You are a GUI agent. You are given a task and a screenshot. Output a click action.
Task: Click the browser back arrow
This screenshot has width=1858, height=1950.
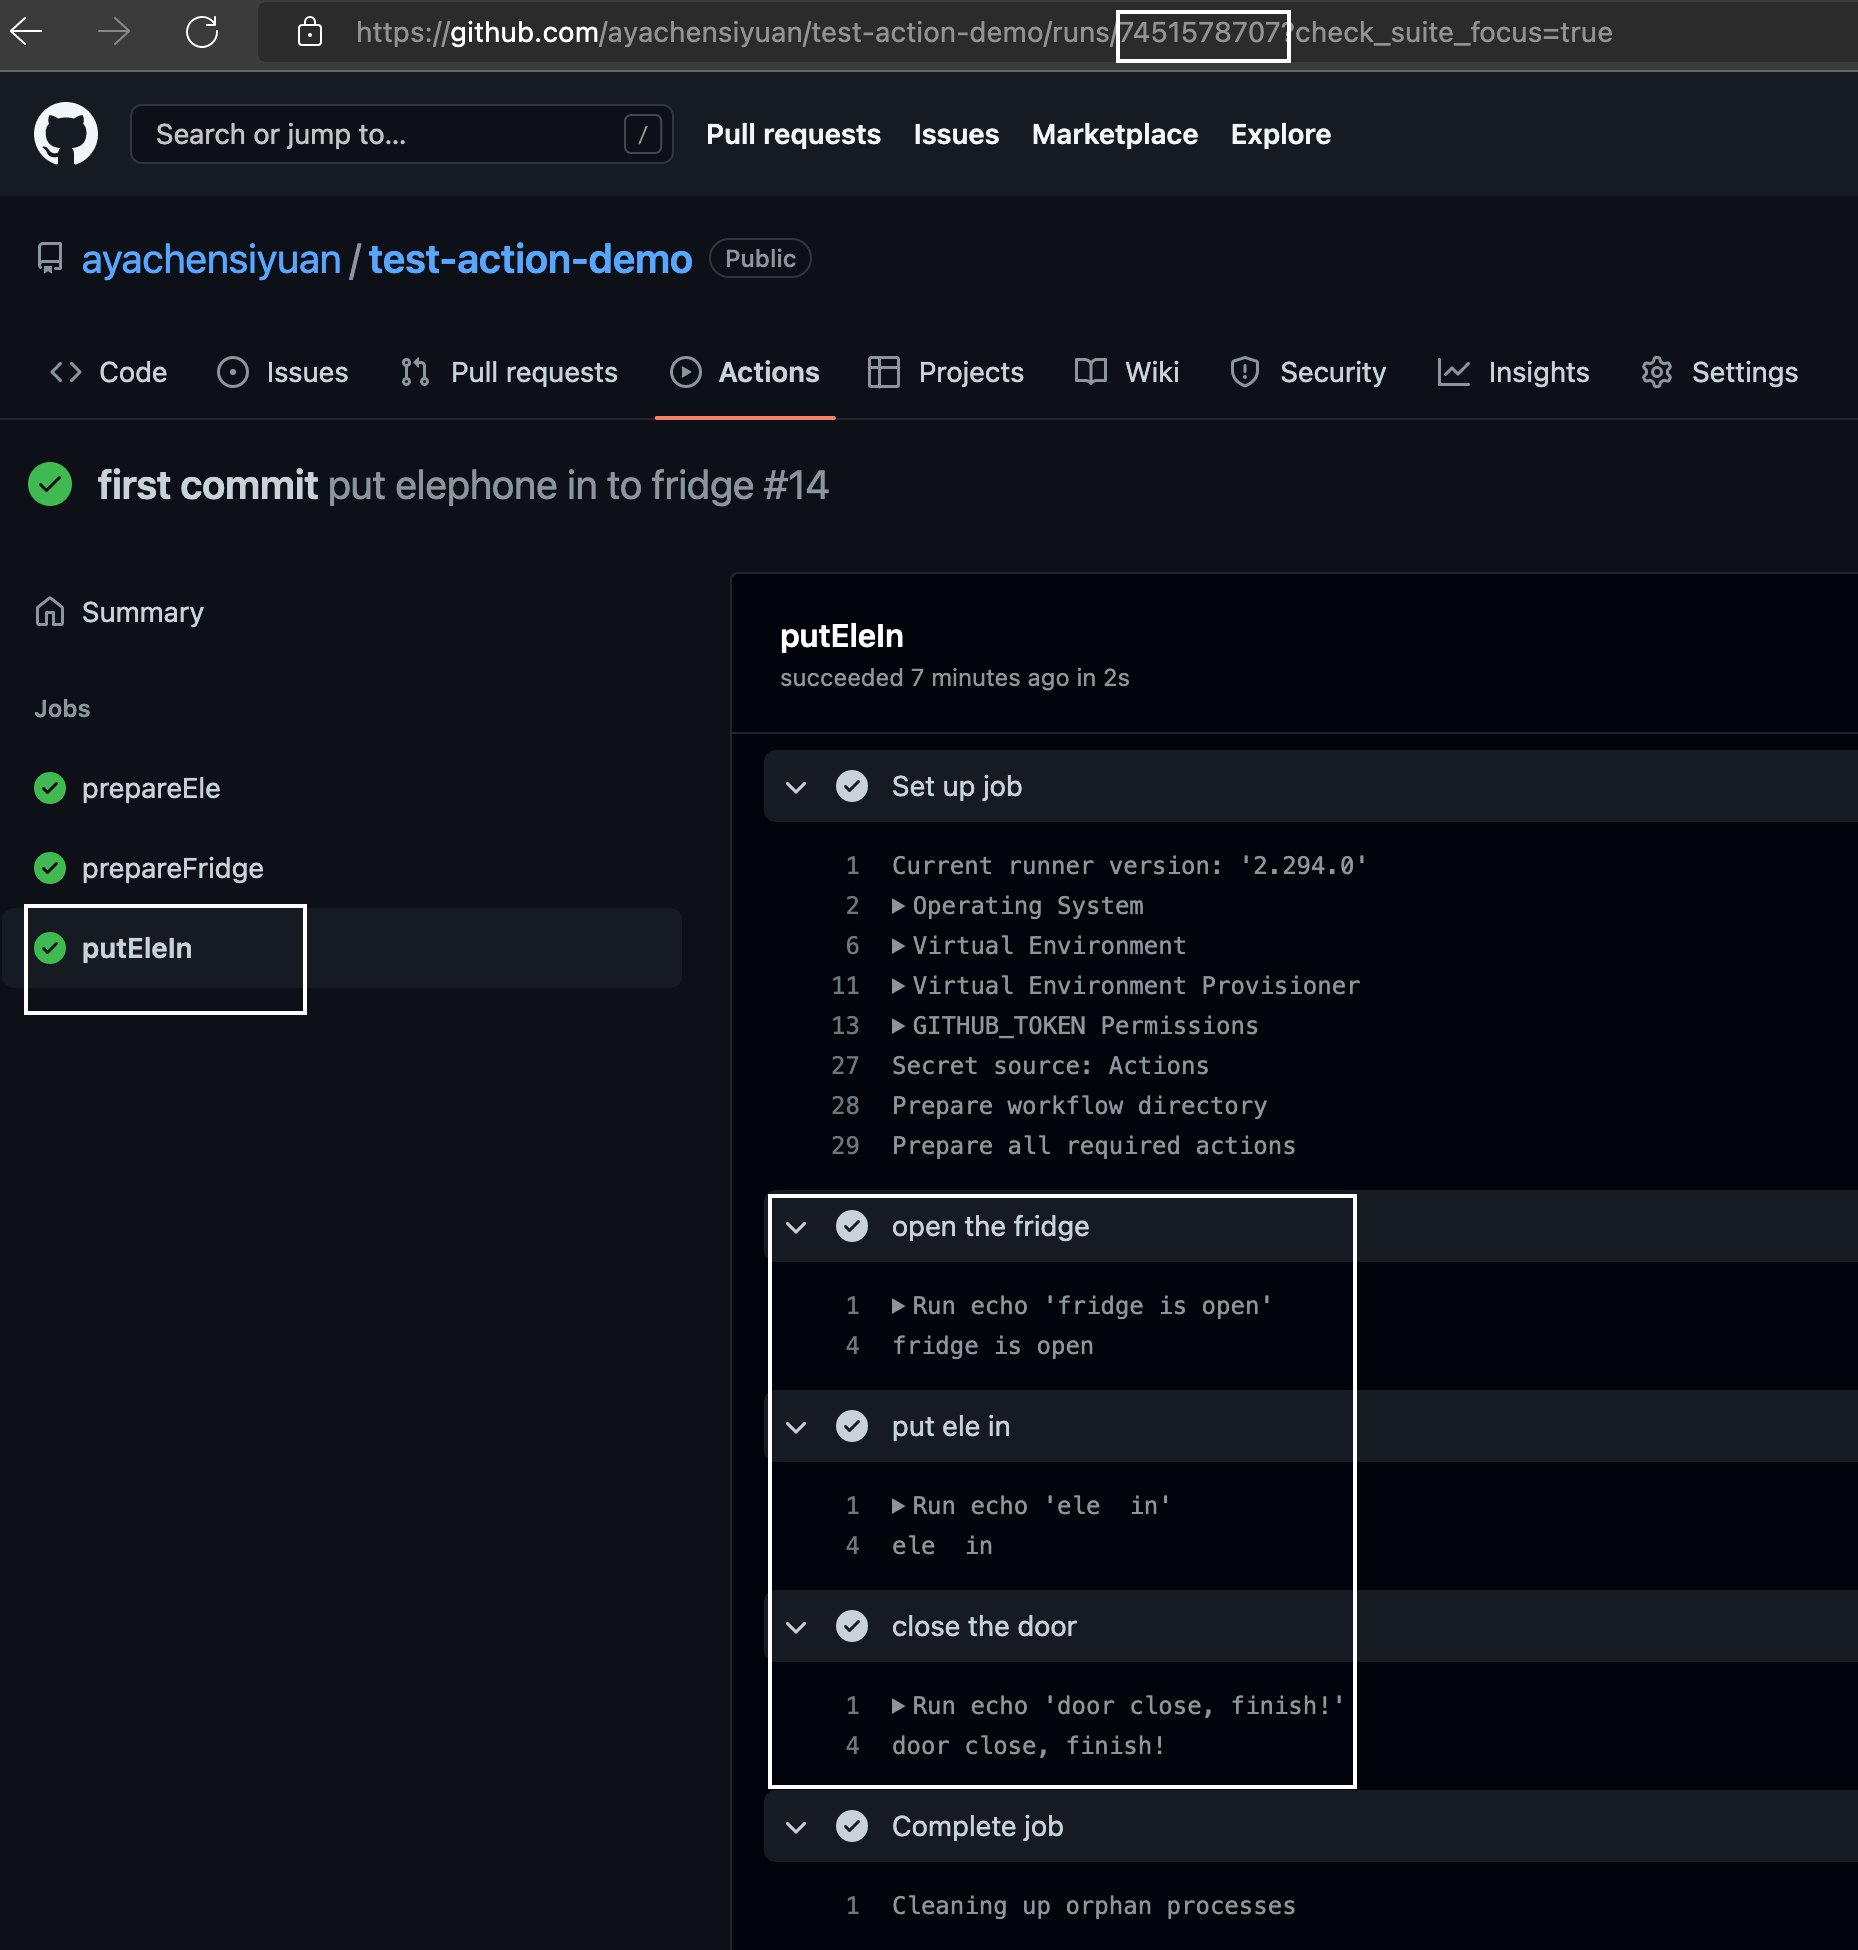(27, 32)
